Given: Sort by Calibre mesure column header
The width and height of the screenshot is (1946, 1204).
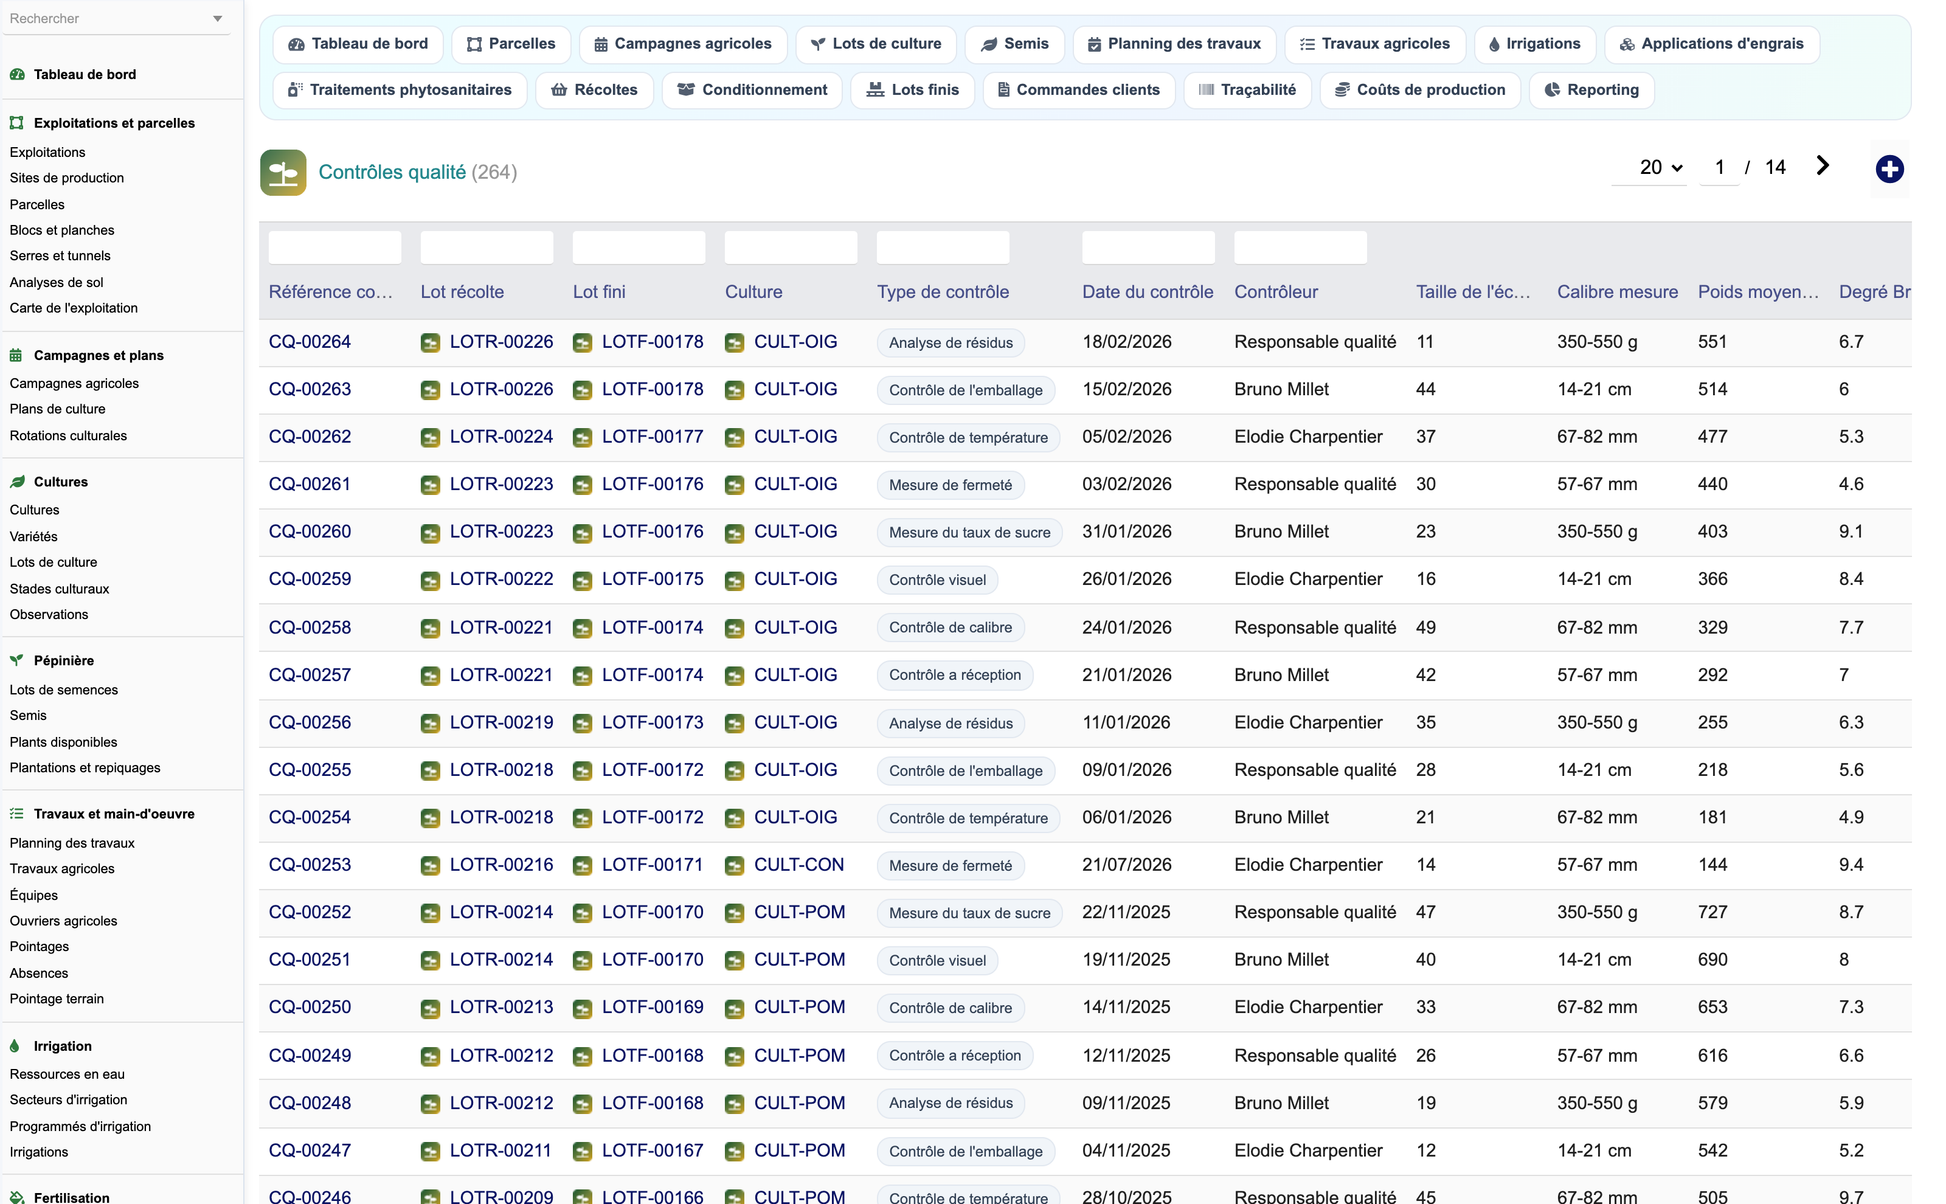Looking at the screenshot, I should click(1617, 292).
